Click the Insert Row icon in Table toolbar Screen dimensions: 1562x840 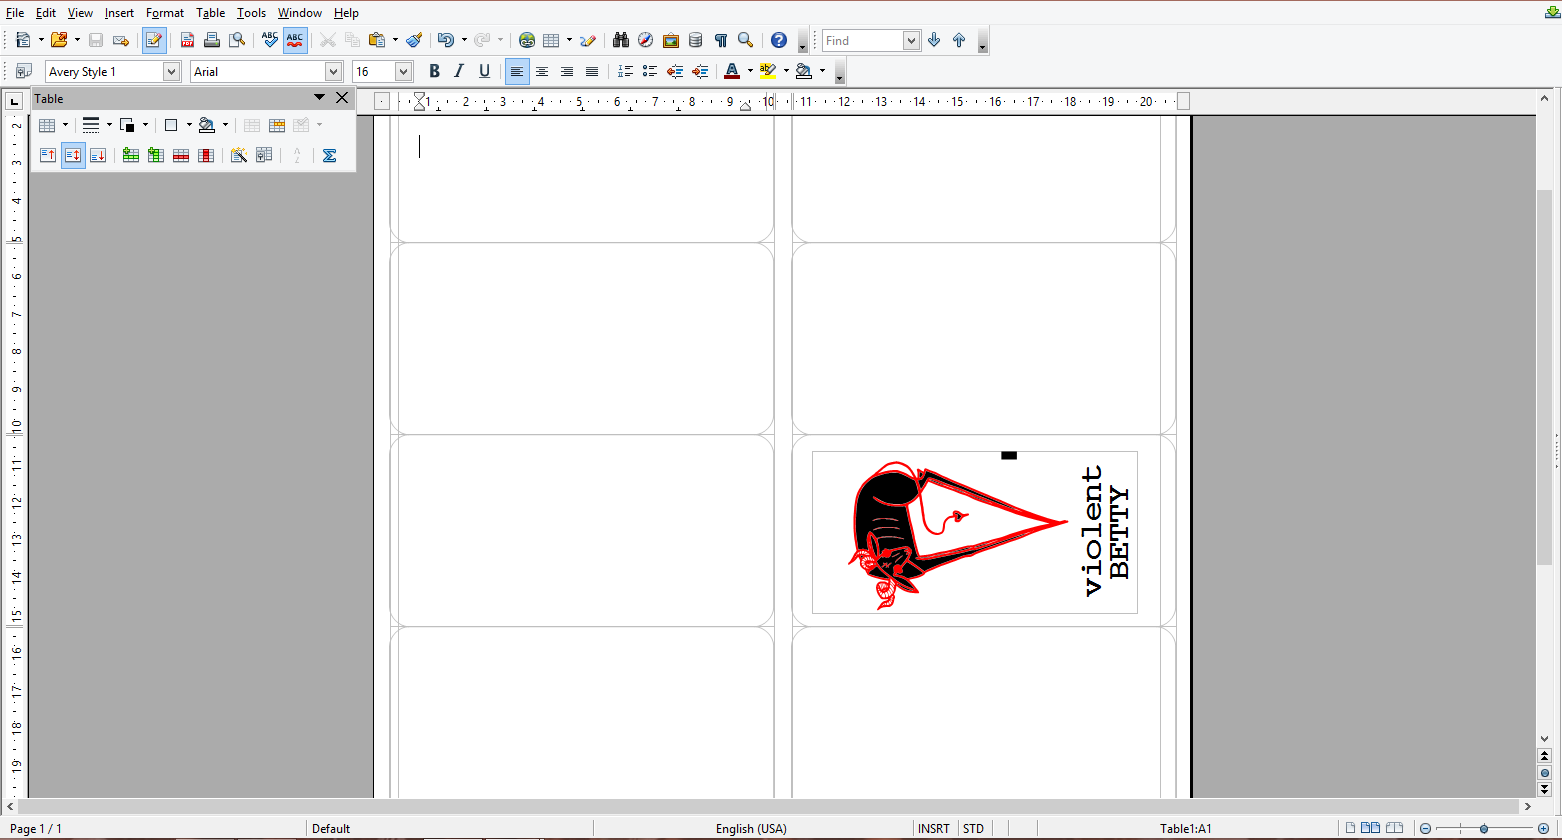pyautogui.click(x=131, y=155)
